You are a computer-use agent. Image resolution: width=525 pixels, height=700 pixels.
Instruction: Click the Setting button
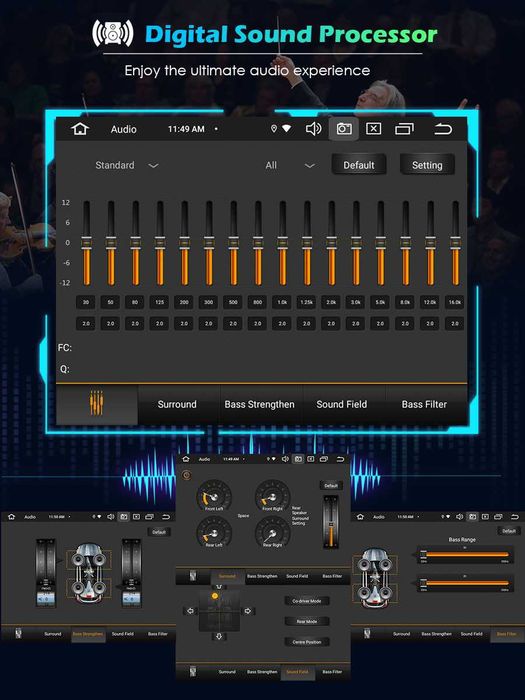tap(427, 165)
